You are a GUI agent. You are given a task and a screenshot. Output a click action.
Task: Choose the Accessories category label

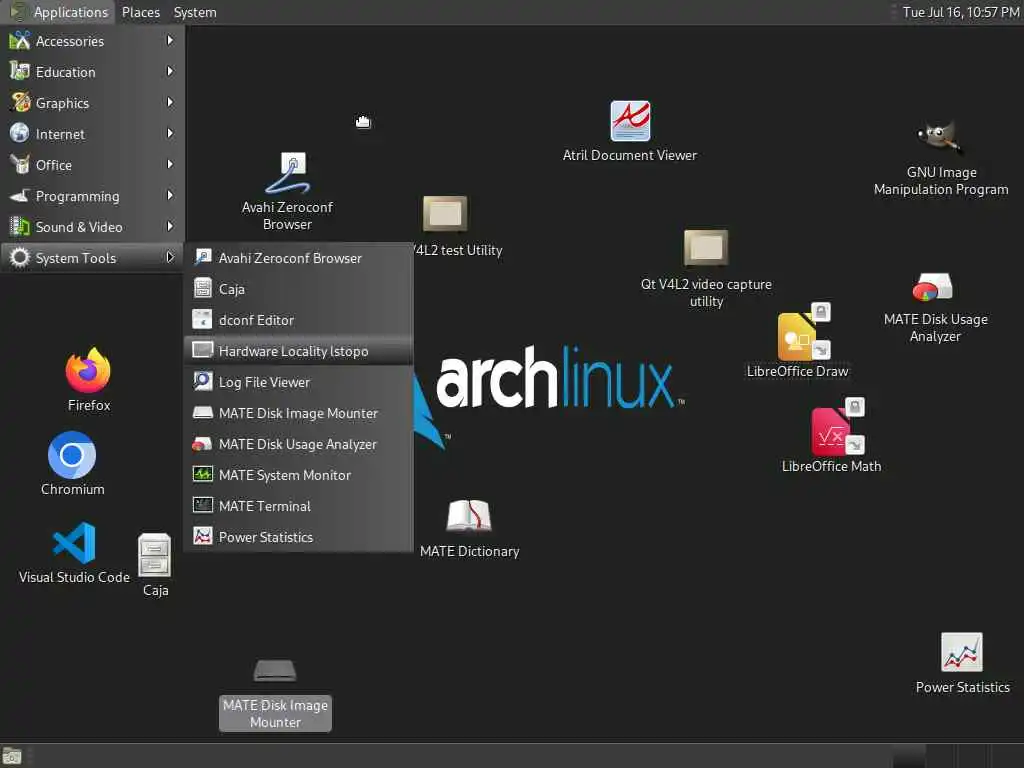pyautogui.click(x=69, y=41)
